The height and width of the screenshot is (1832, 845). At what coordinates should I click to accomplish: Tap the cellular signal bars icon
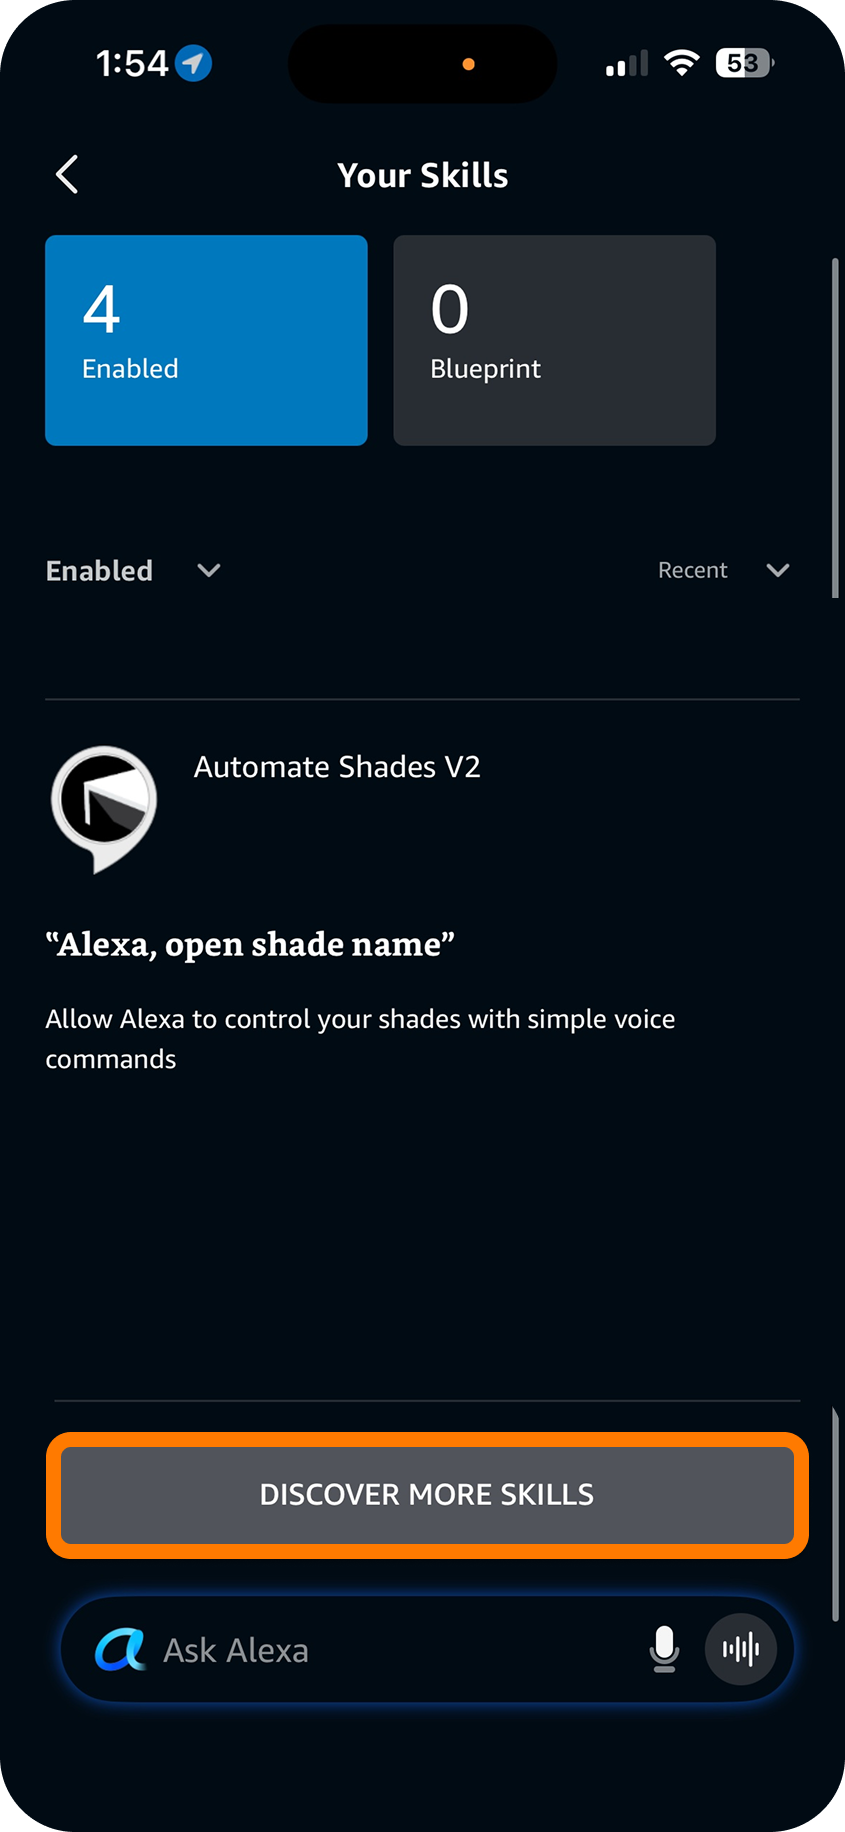[627, 64]
